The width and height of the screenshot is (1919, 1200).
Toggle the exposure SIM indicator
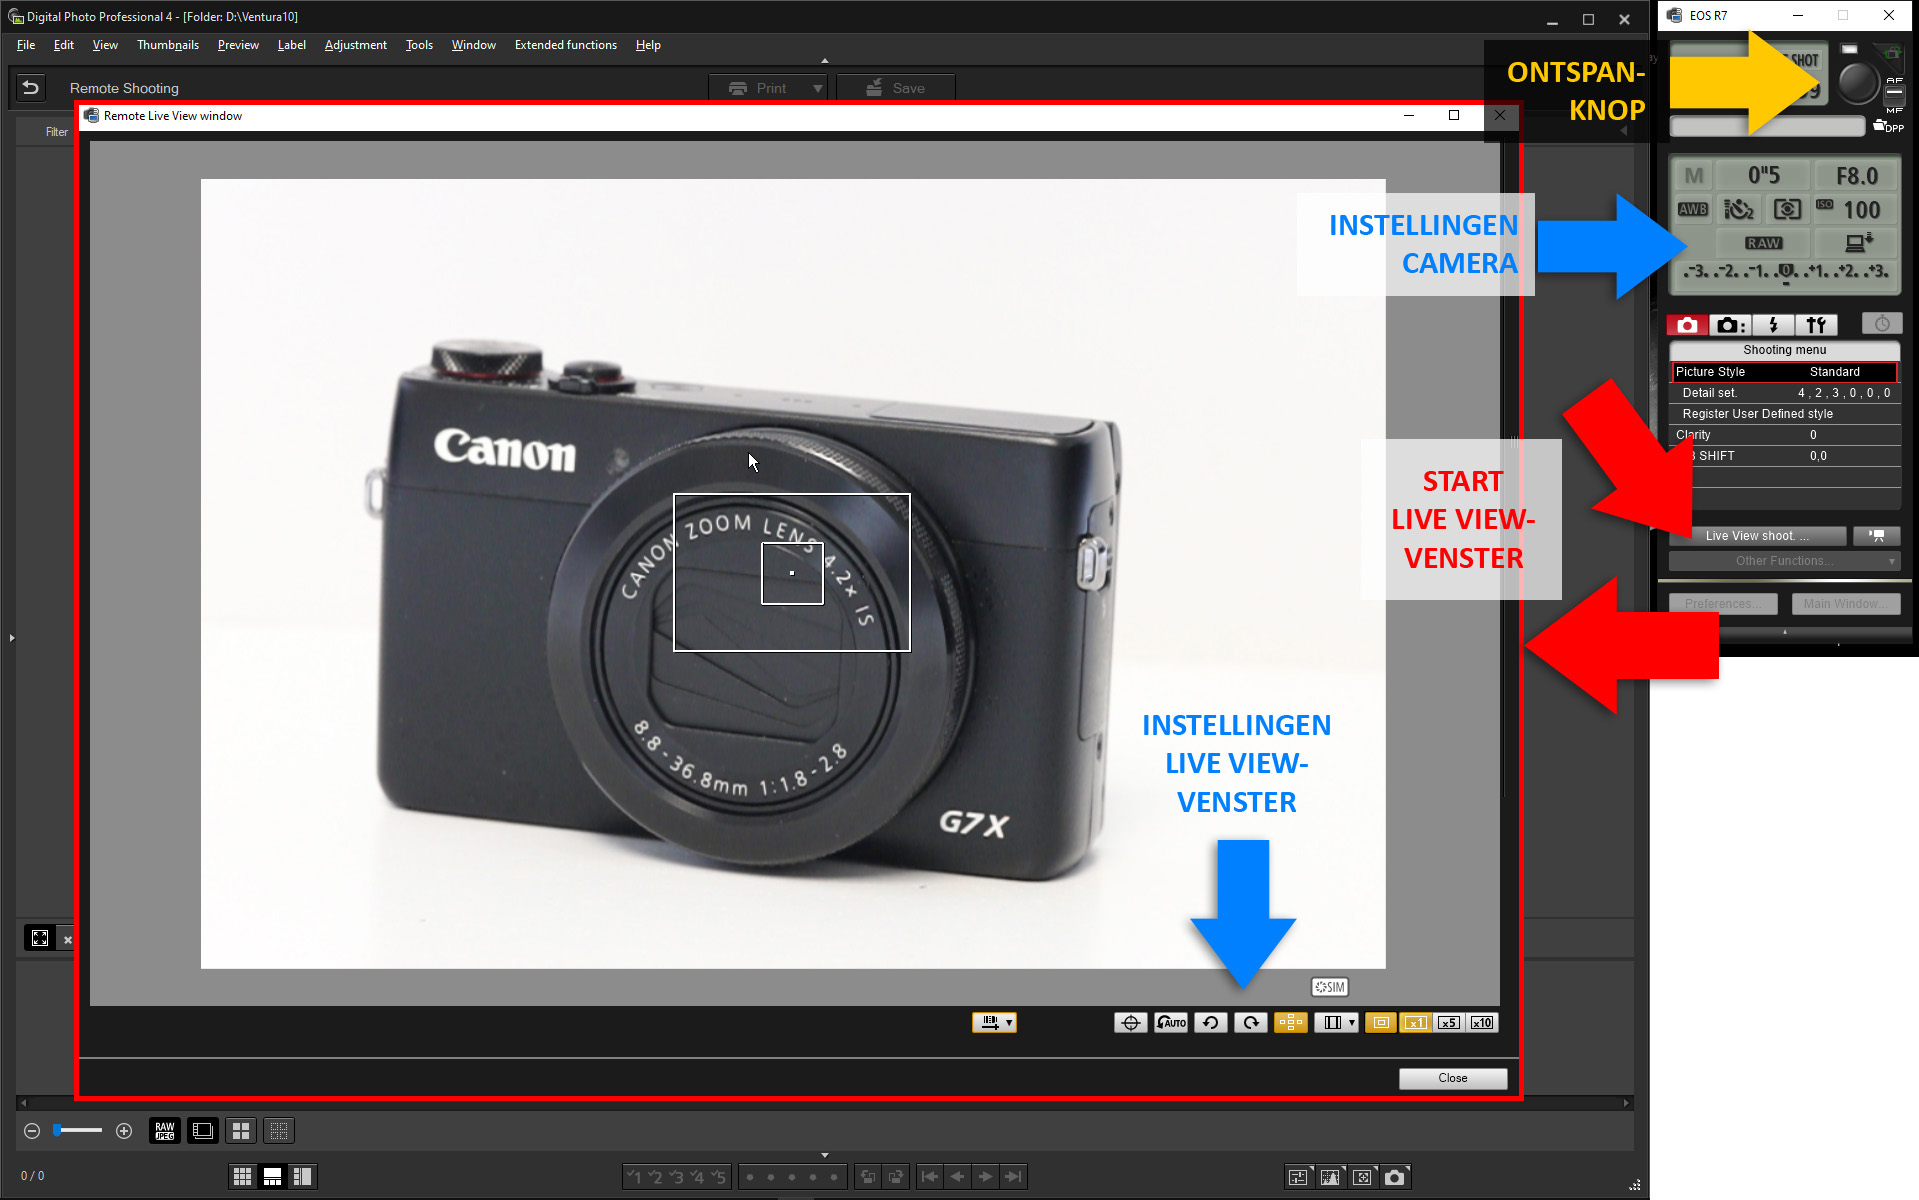pos(1330,987)
